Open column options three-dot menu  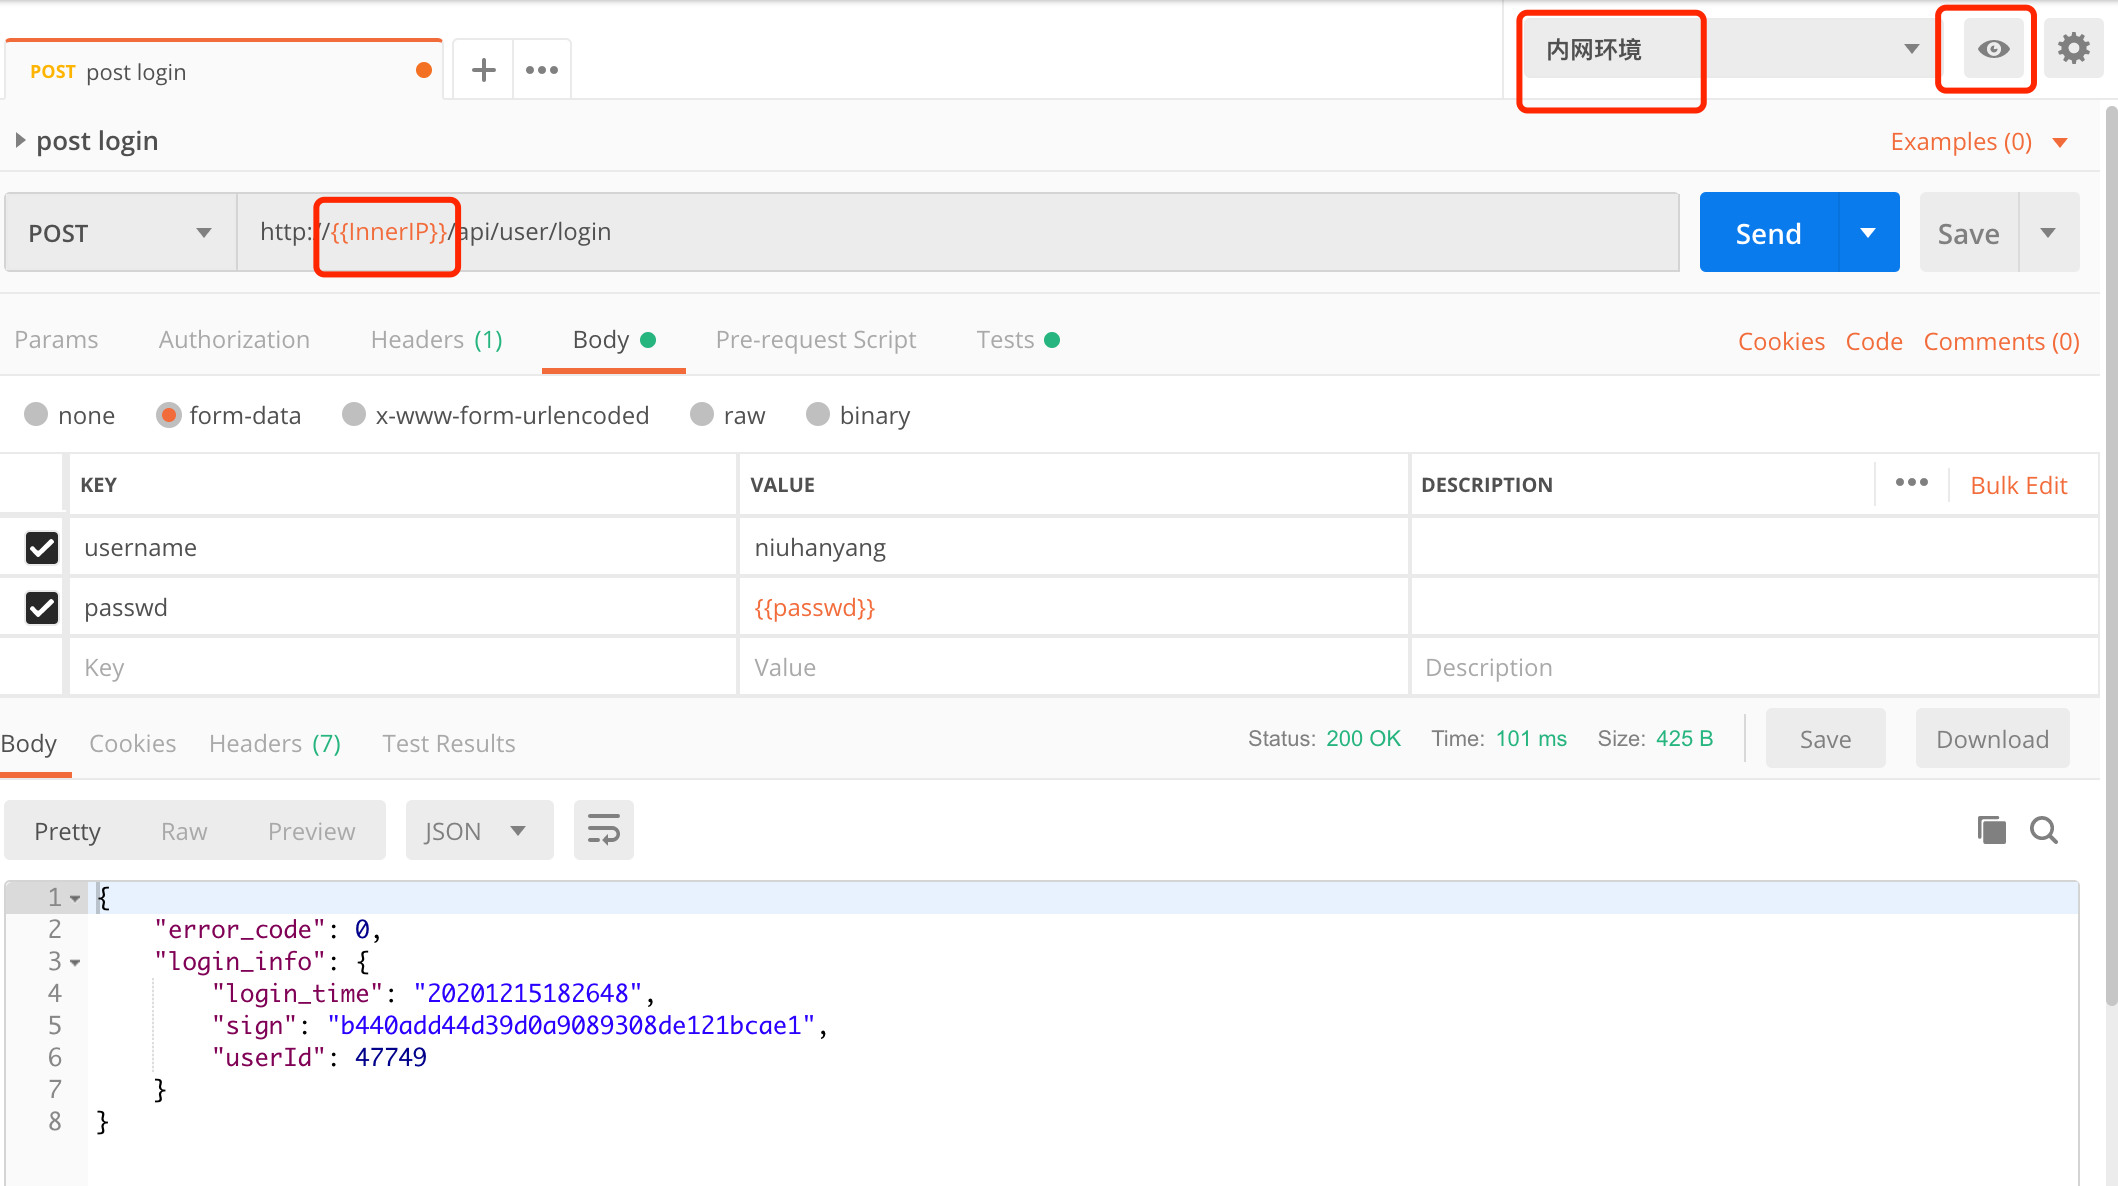click(x=1911, y=483)
